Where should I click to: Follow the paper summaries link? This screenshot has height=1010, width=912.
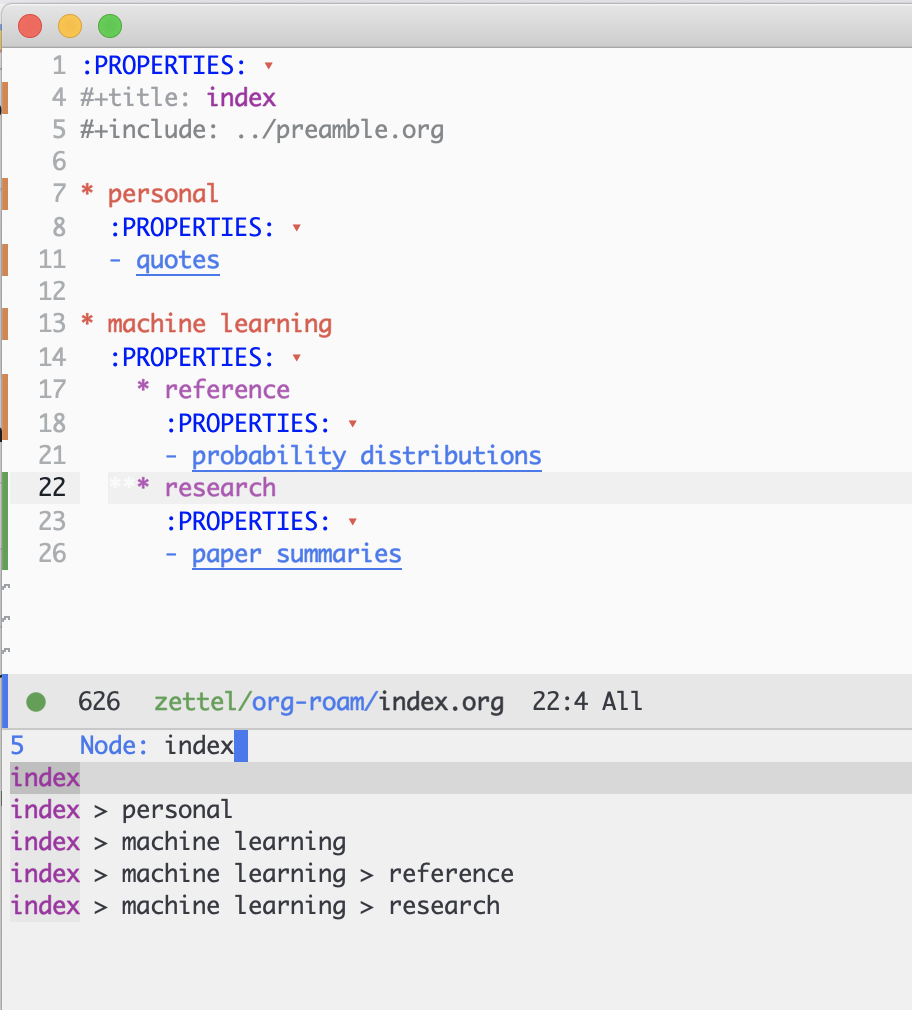click(x=296, y=553)
